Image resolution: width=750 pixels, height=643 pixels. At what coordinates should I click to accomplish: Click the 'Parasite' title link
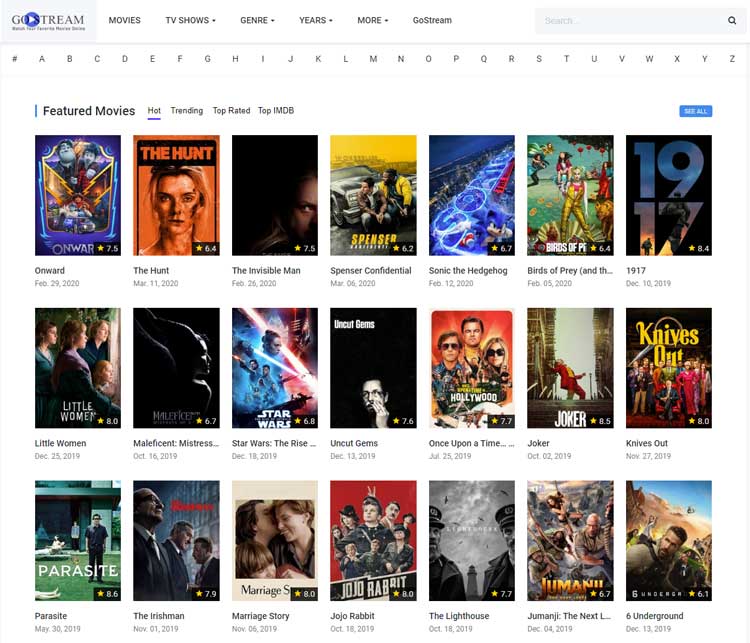51,616
